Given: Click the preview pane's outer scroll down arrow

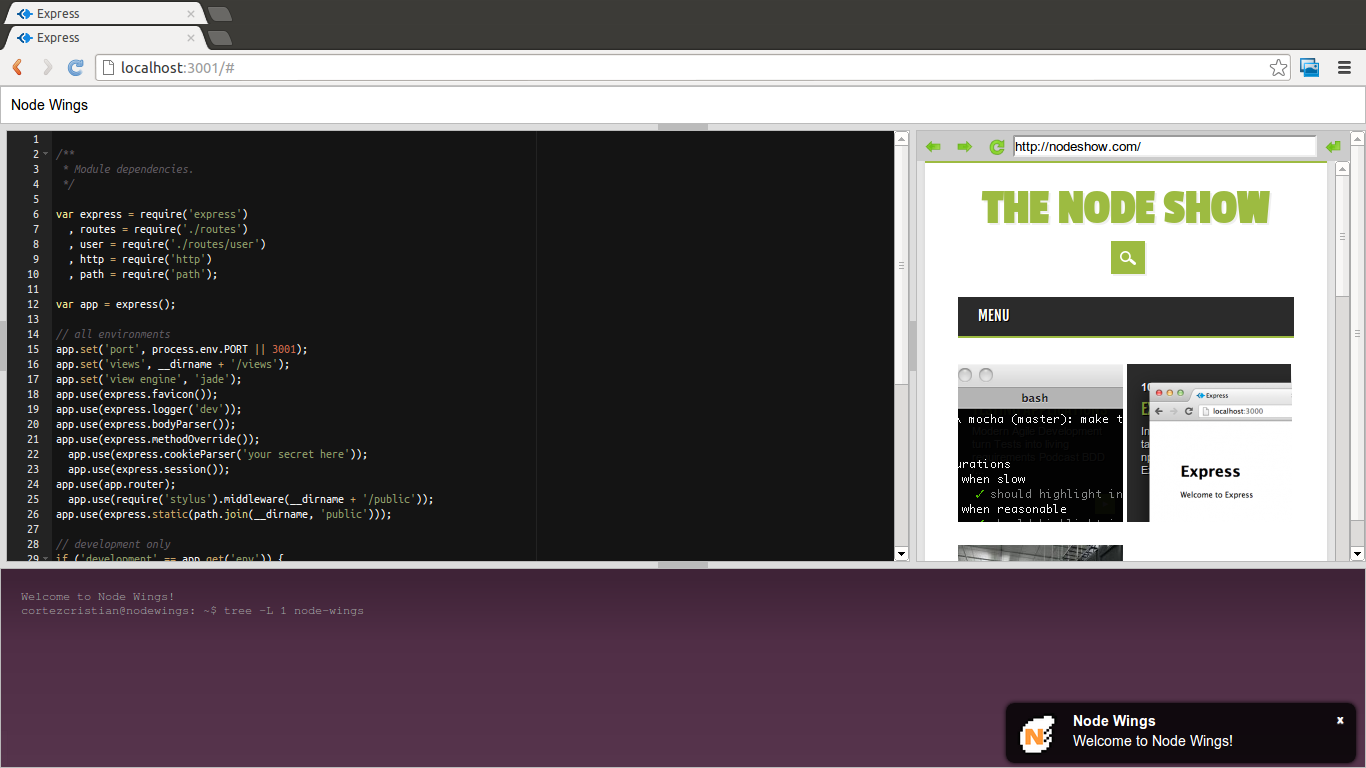Looking at the screenshot, I should [x=1357, y=554].
